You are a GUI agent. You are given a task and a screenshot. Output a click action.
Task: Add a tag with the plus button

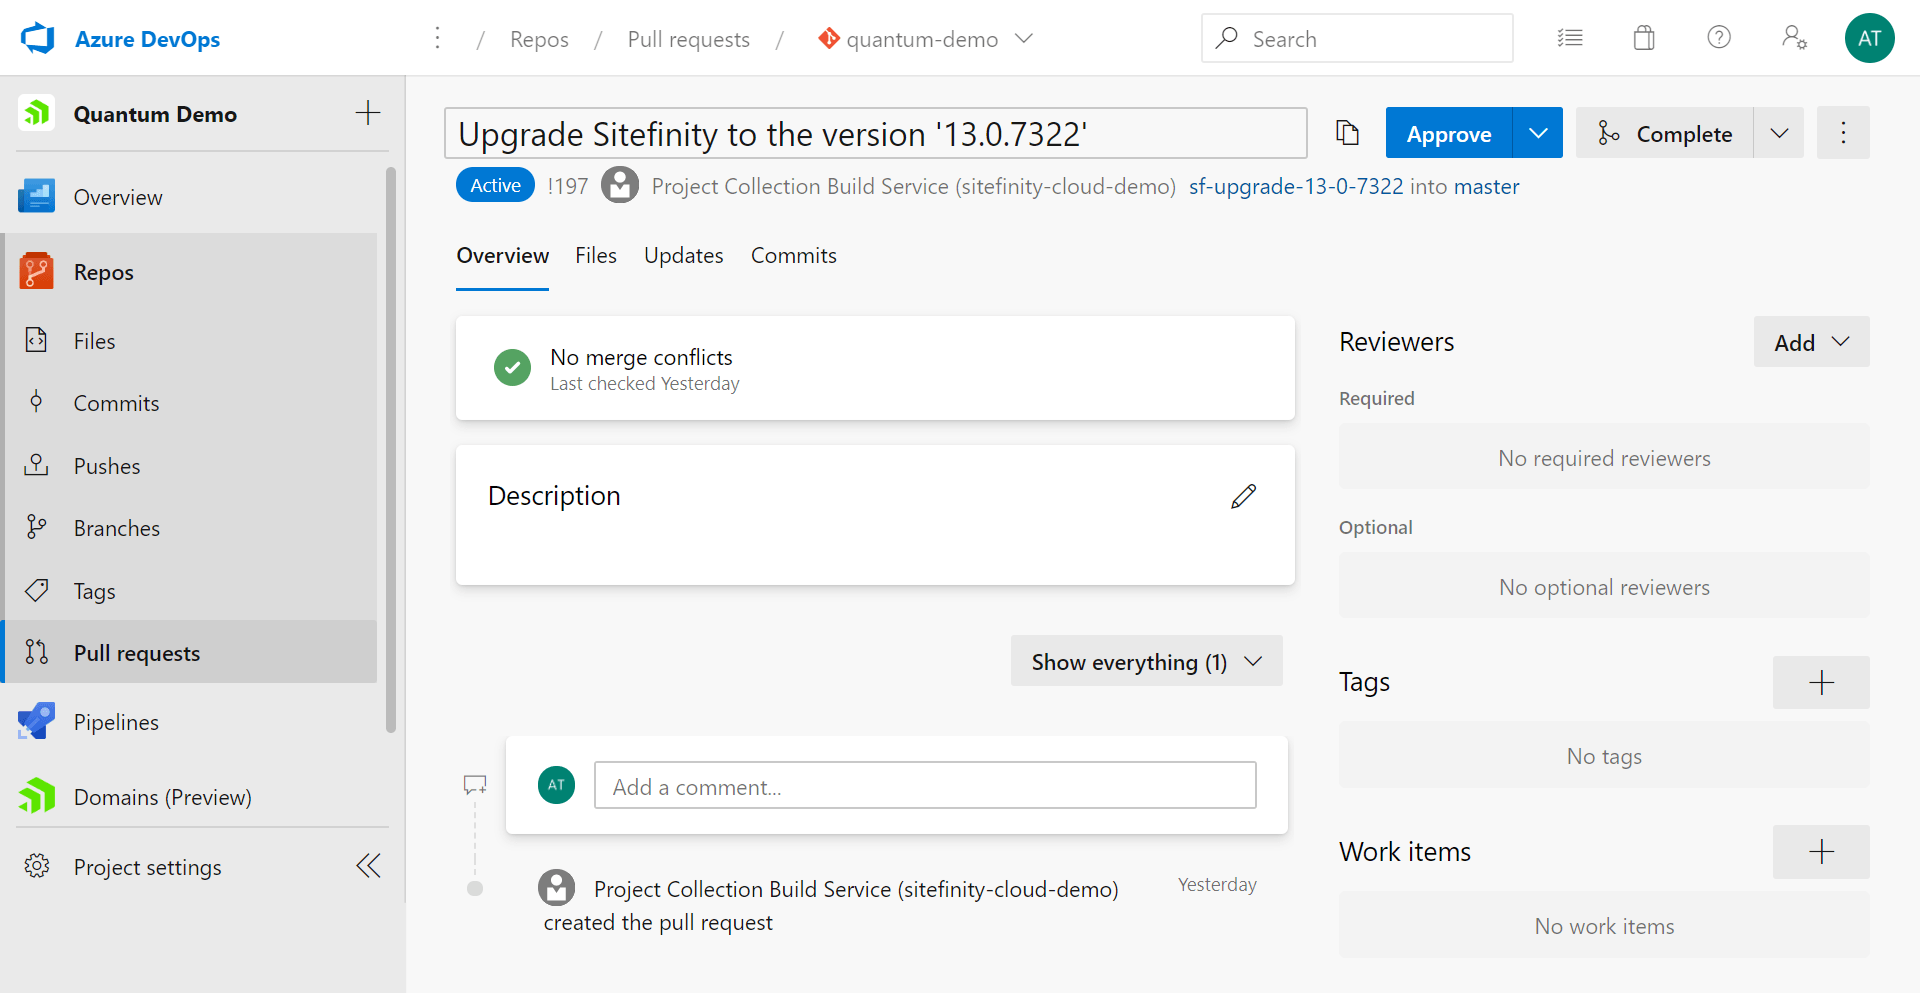[x=1820, y=683]
